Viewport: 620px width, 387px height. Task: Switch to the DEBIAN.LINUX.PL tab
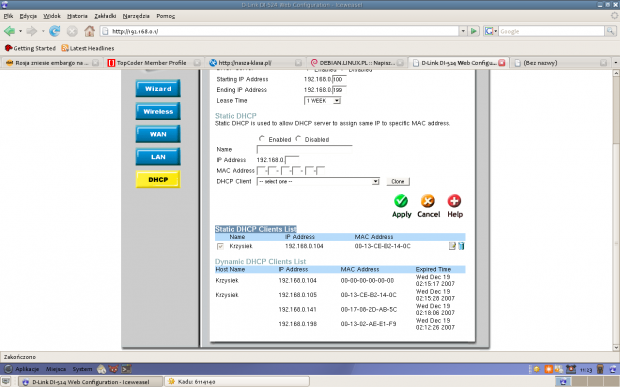coord(357,63)
